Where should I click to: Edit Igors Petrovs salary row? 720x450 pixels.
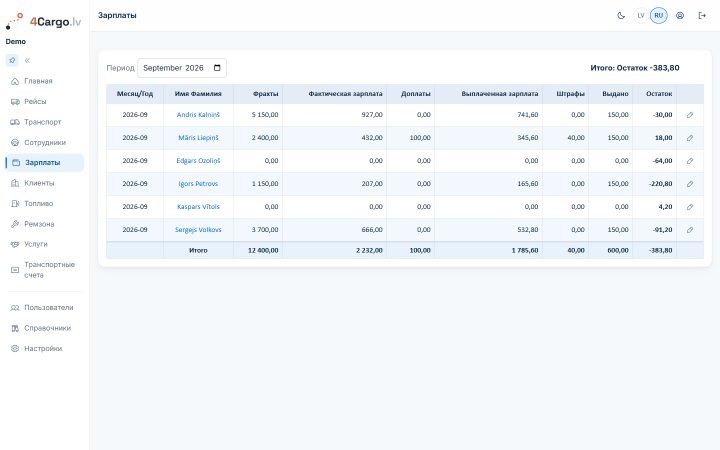coord(690,184)
